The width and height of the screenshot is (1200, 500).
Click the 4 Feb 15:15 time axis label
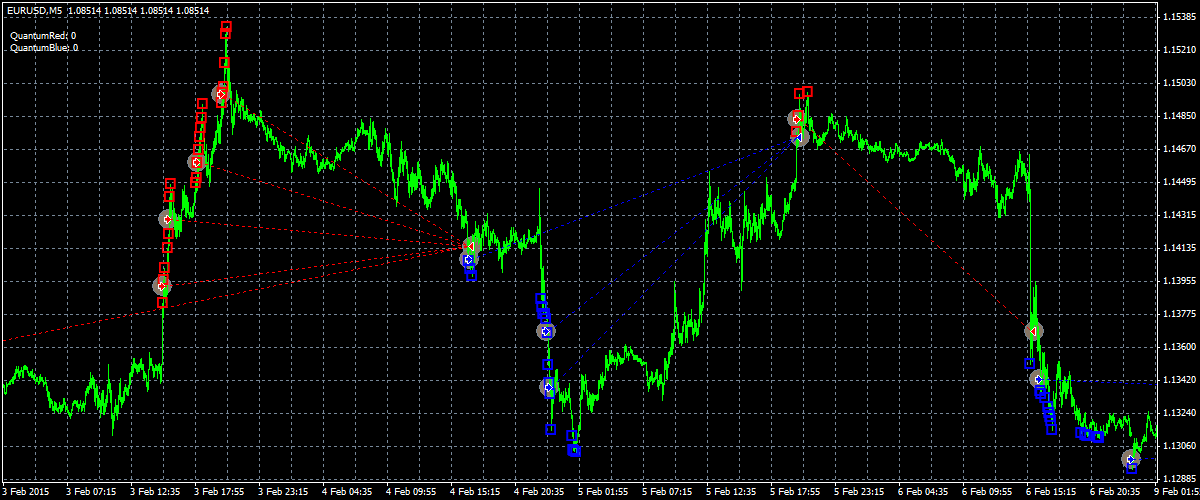[x=475, y=492]
